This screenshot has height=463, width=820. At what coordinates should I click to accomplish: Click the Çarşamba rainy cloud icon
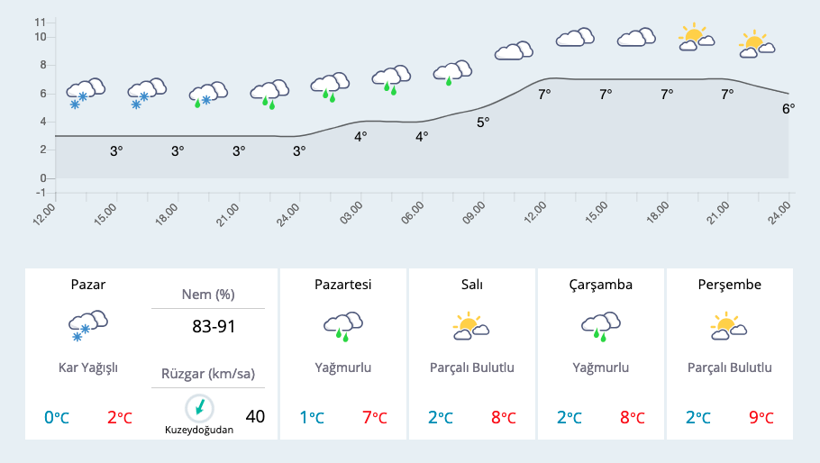pos(601,325)
